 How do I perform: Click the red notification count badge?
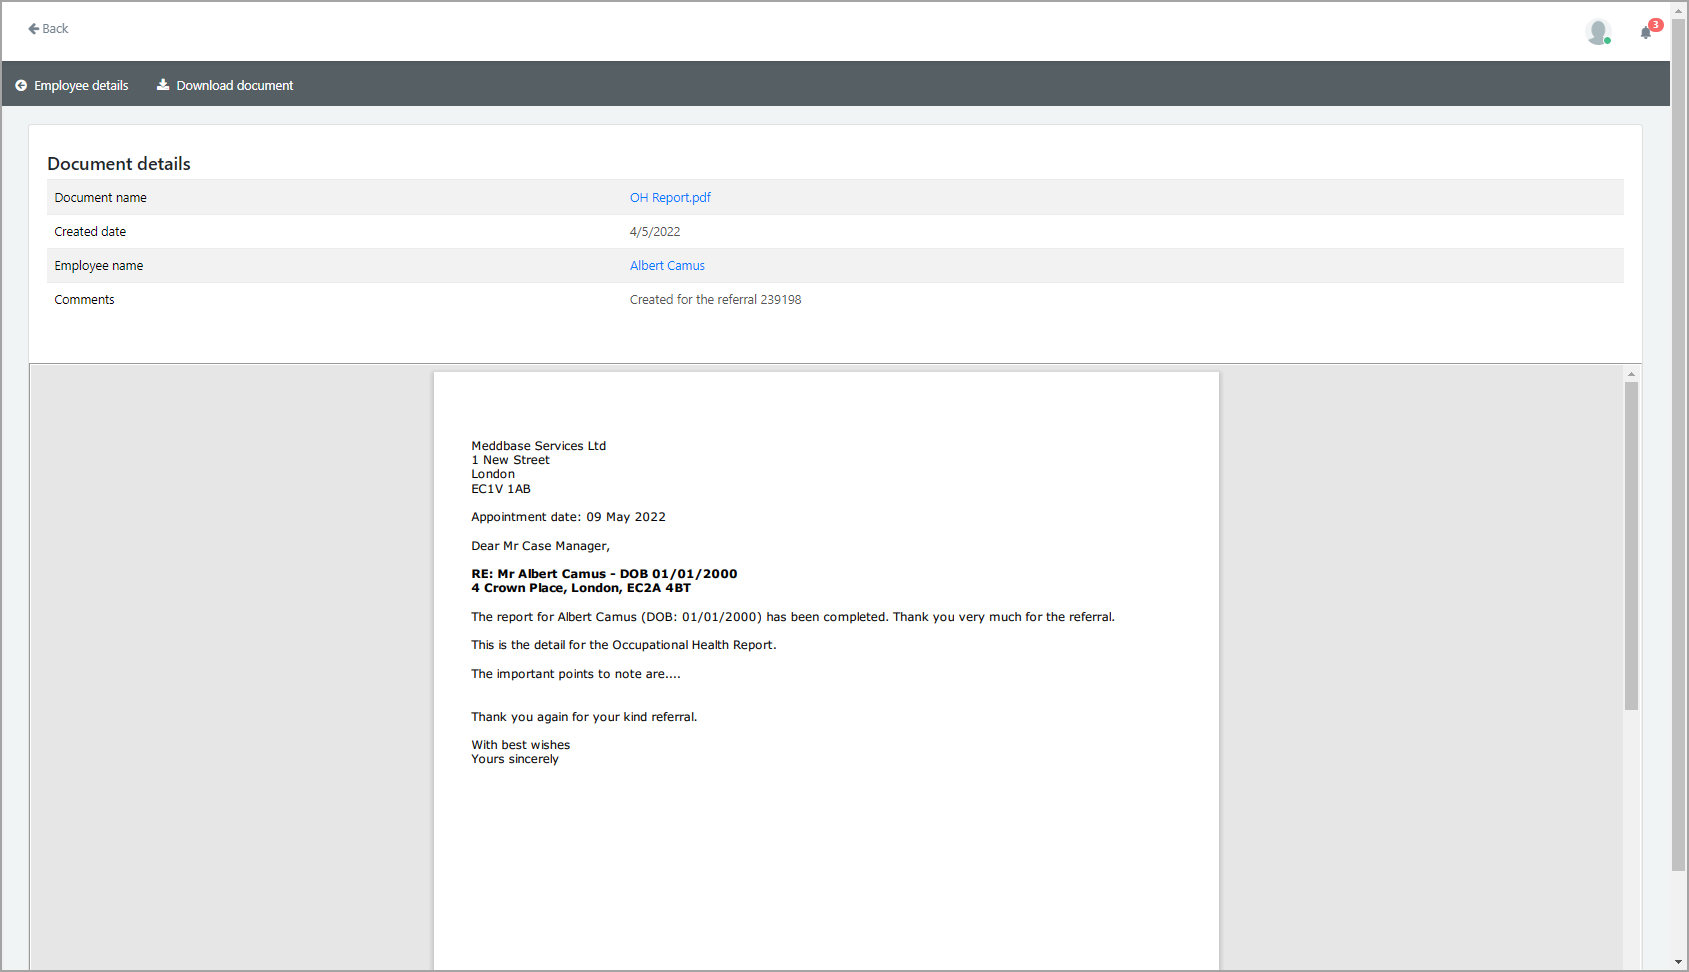point(1656,24)
